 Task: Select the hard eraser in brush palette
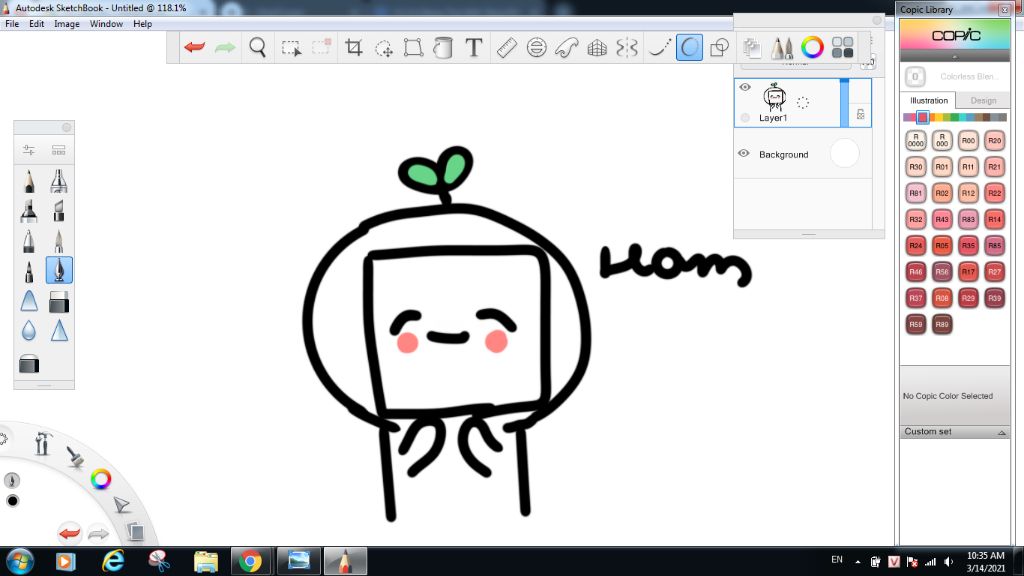(x=59, y=301)
